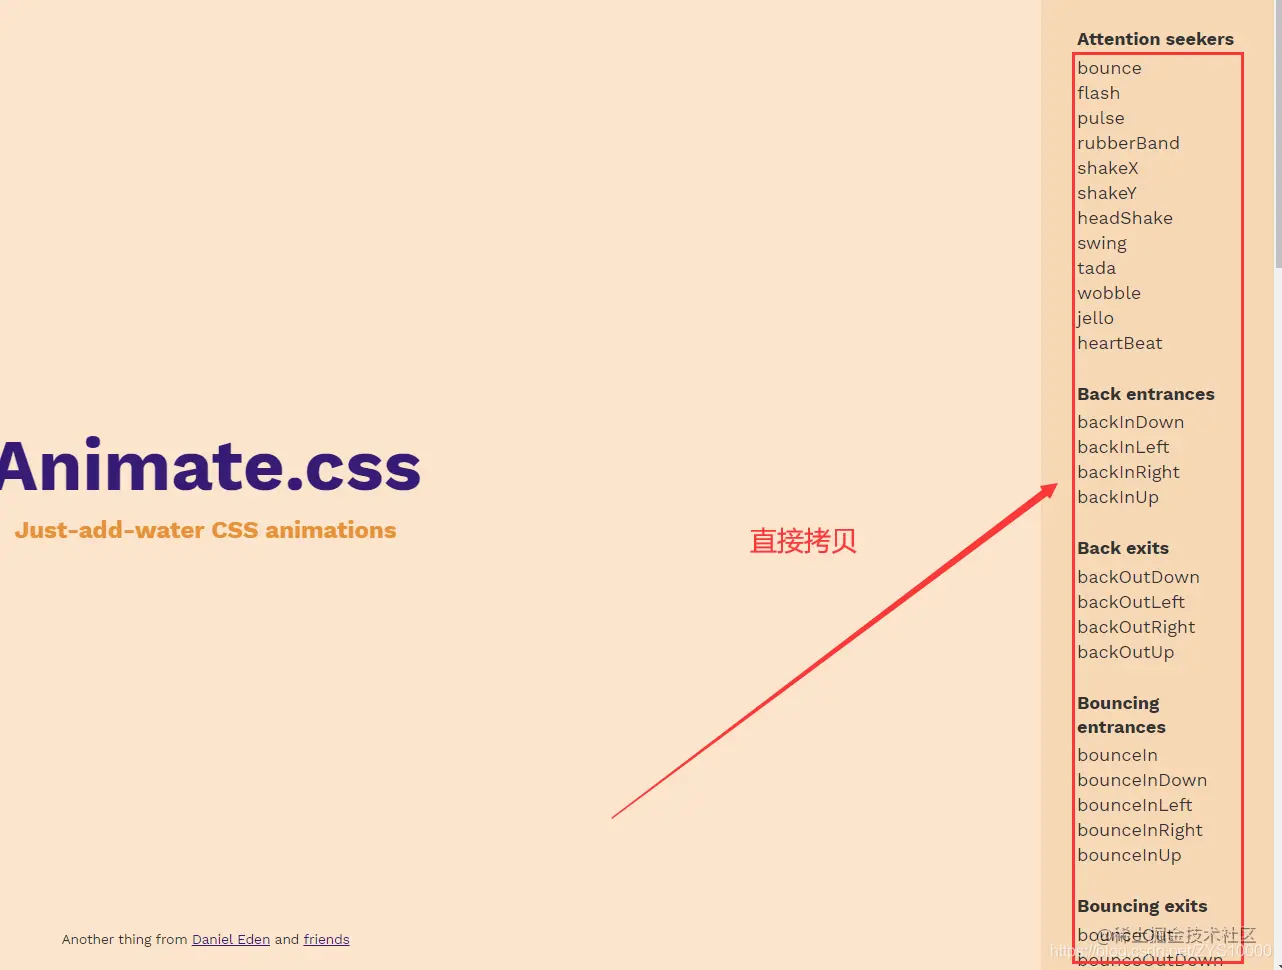This screenshot has width=1282, height=970.
Task: Choose the bounceInDown animation
Action: point(1142,780)
